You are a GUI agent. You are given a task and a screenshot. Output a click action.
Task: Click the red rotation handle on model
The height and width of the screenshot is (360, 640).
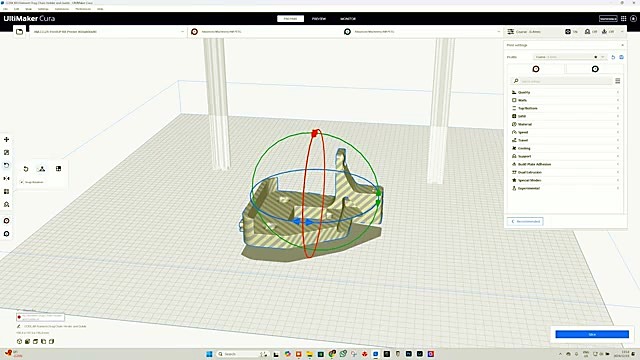[315, 133]
